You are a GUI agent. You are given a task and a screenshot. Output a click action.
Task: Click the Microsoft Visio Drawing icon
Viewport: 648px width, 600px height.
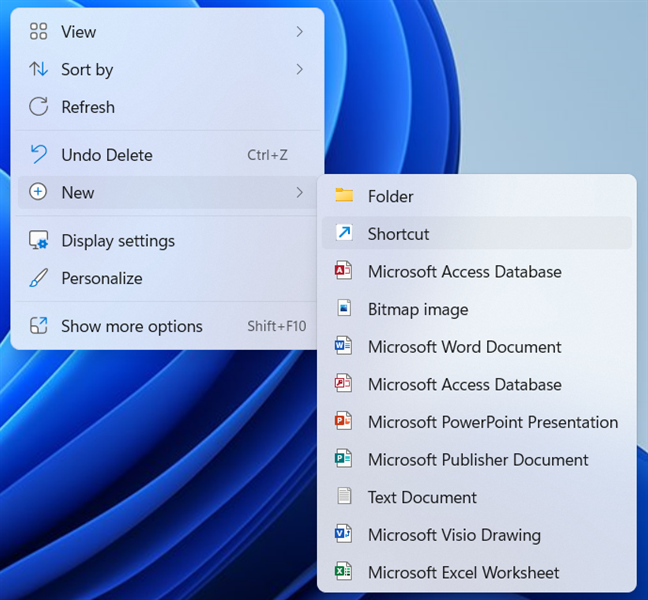343,533
